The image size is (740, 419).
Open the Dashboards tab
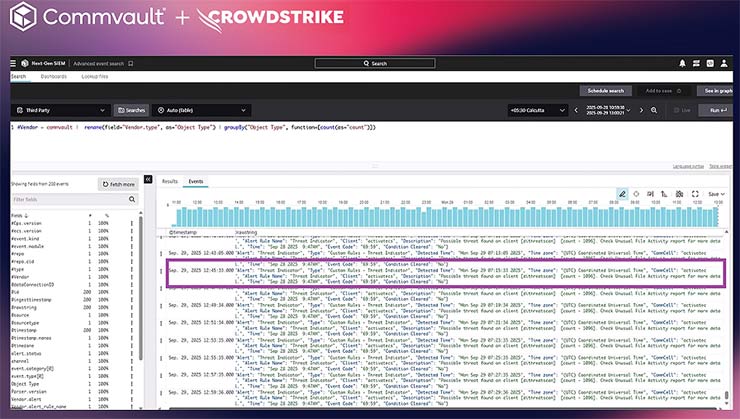[x=54, y=76]
